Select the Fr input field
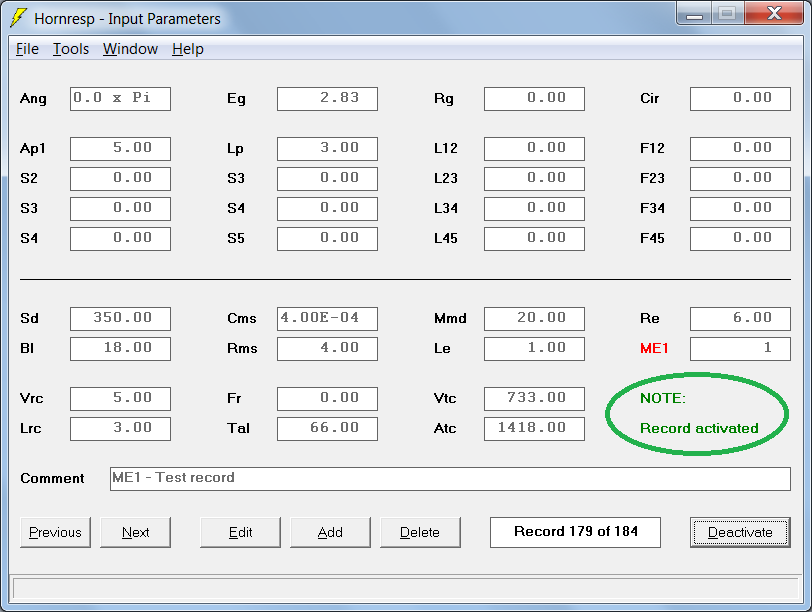This screenshot has width=812, height=612. tap(327, 399)
